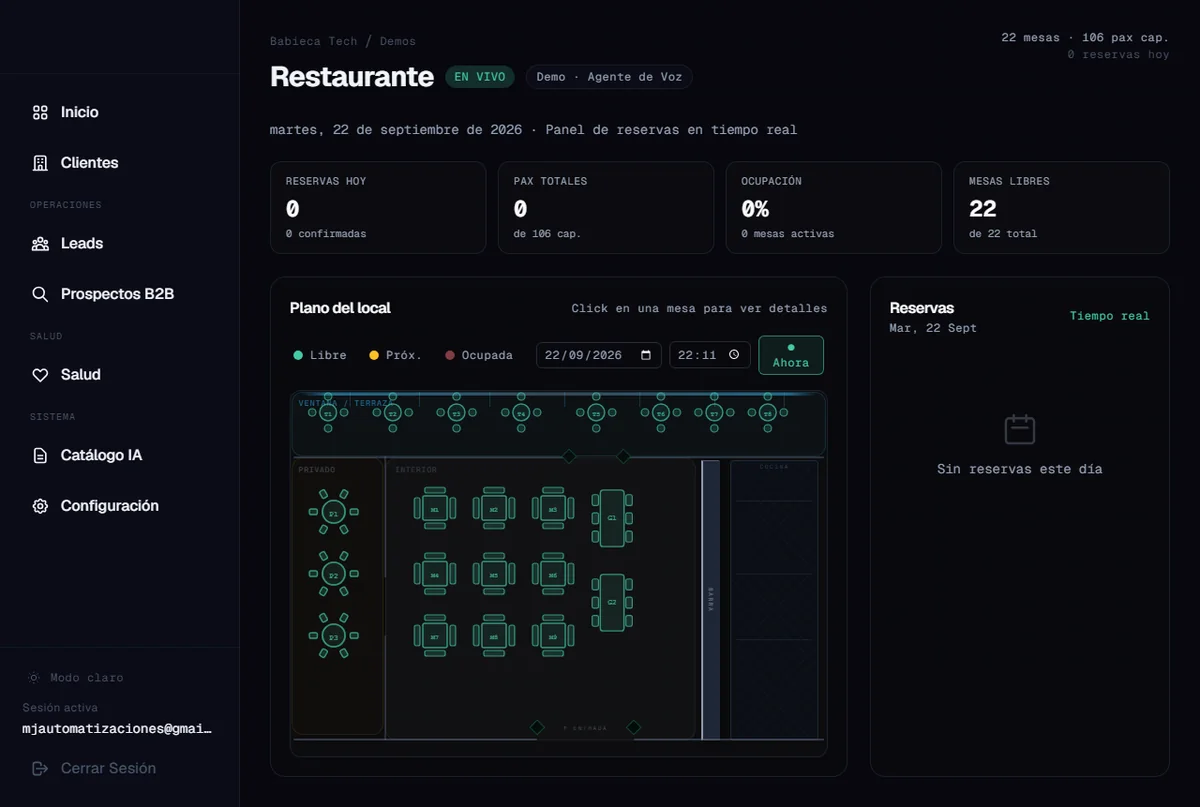Click the Mar, 22 Sept date label

point(933,328)
